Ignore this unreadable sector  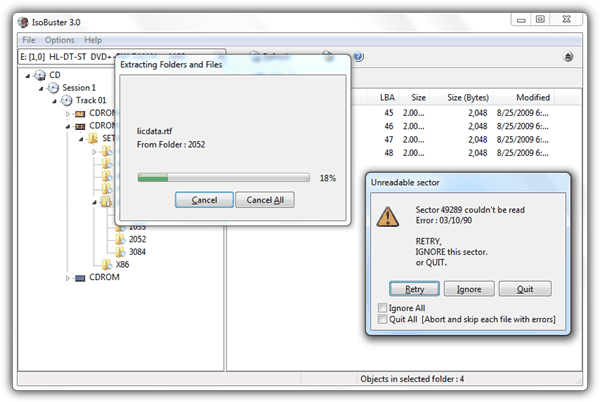click(469, 289)
